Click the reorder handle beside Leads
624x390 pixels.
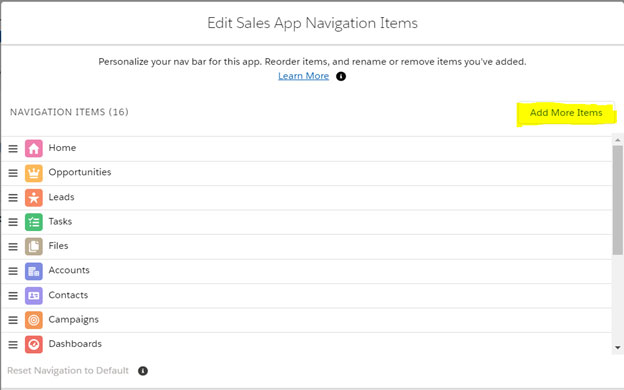[13, 197]
